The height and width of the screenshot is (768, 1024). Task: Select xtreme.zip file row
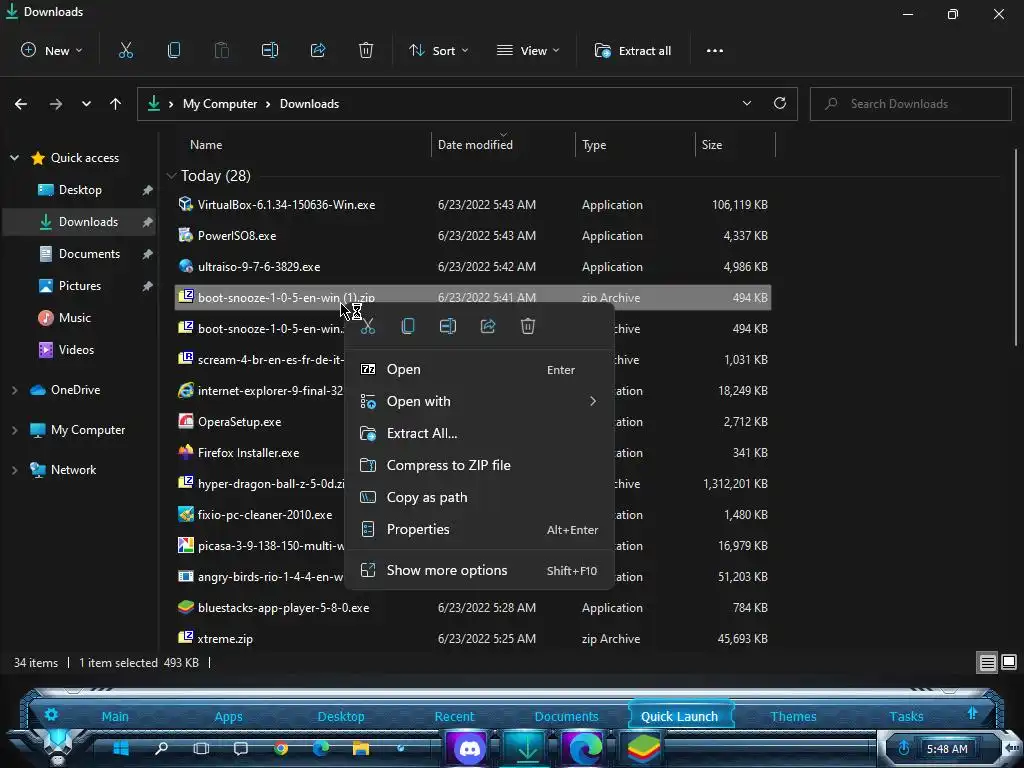point(473,639)
